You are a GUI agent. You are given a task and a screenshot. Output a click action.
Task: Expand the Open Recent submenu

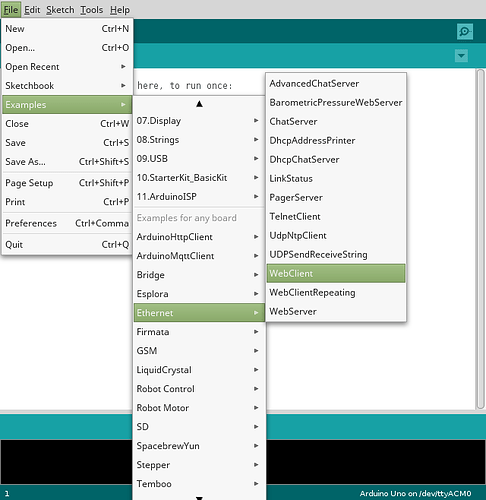(67, 67)
